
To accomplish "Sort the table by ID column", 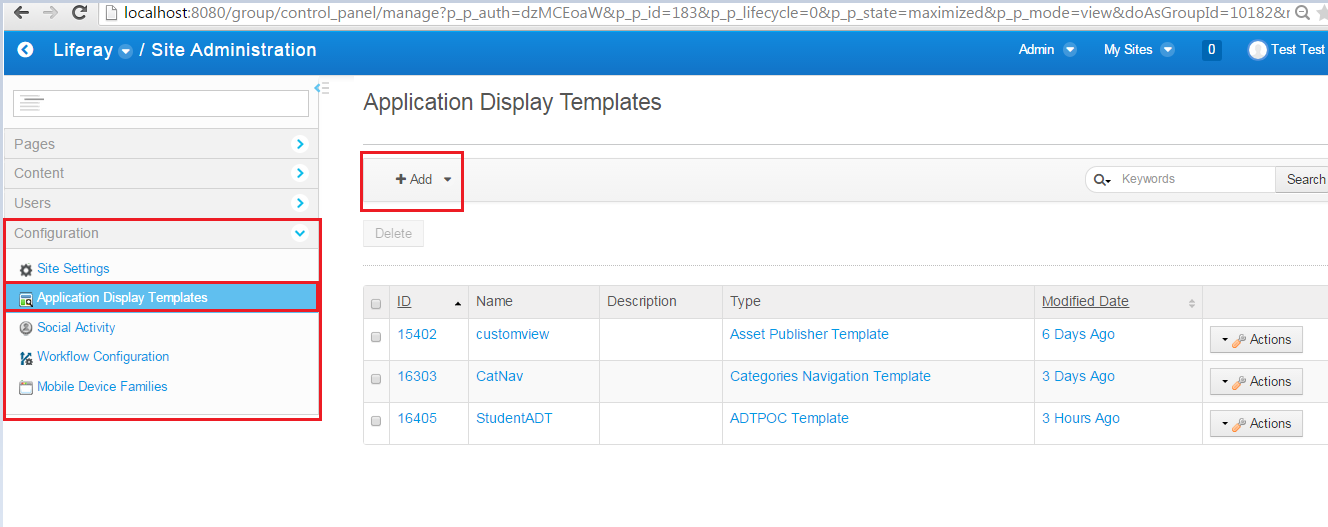I will 404,302.
